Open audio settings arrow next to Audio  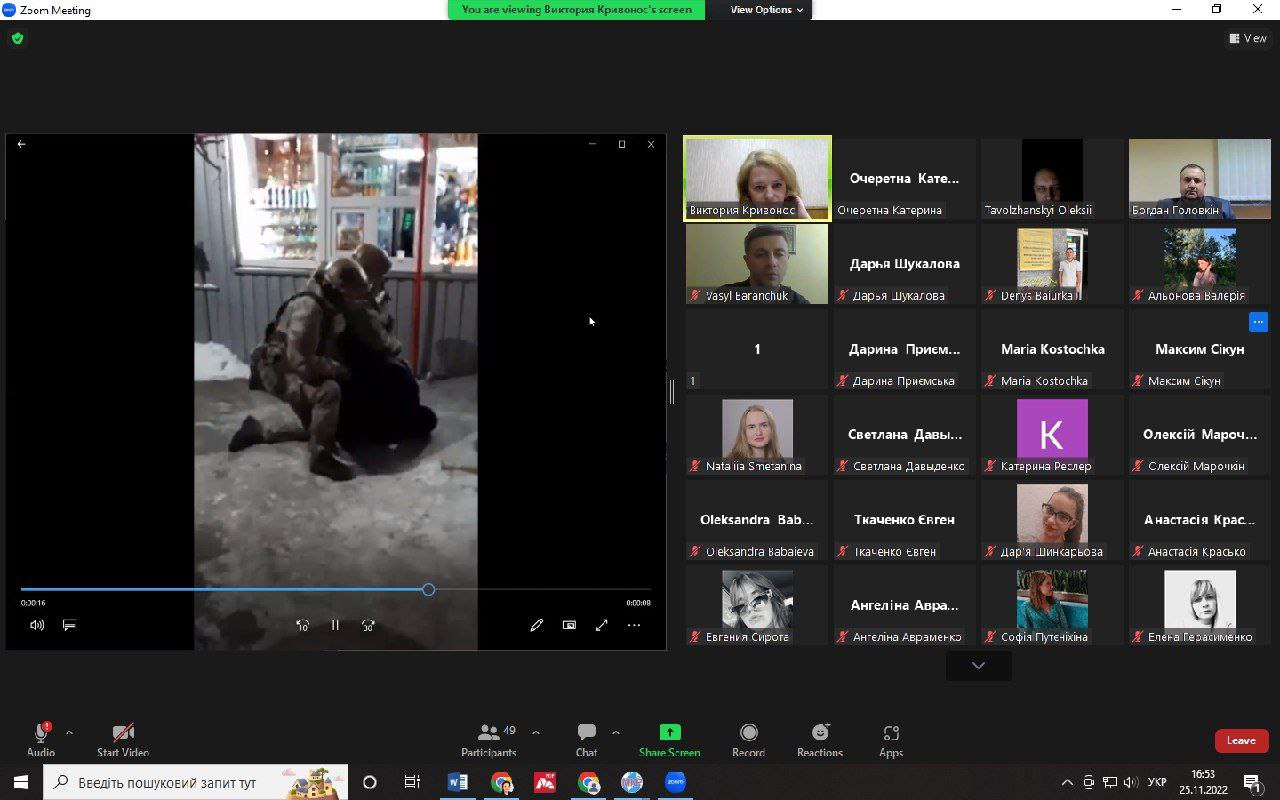point(69,733)
